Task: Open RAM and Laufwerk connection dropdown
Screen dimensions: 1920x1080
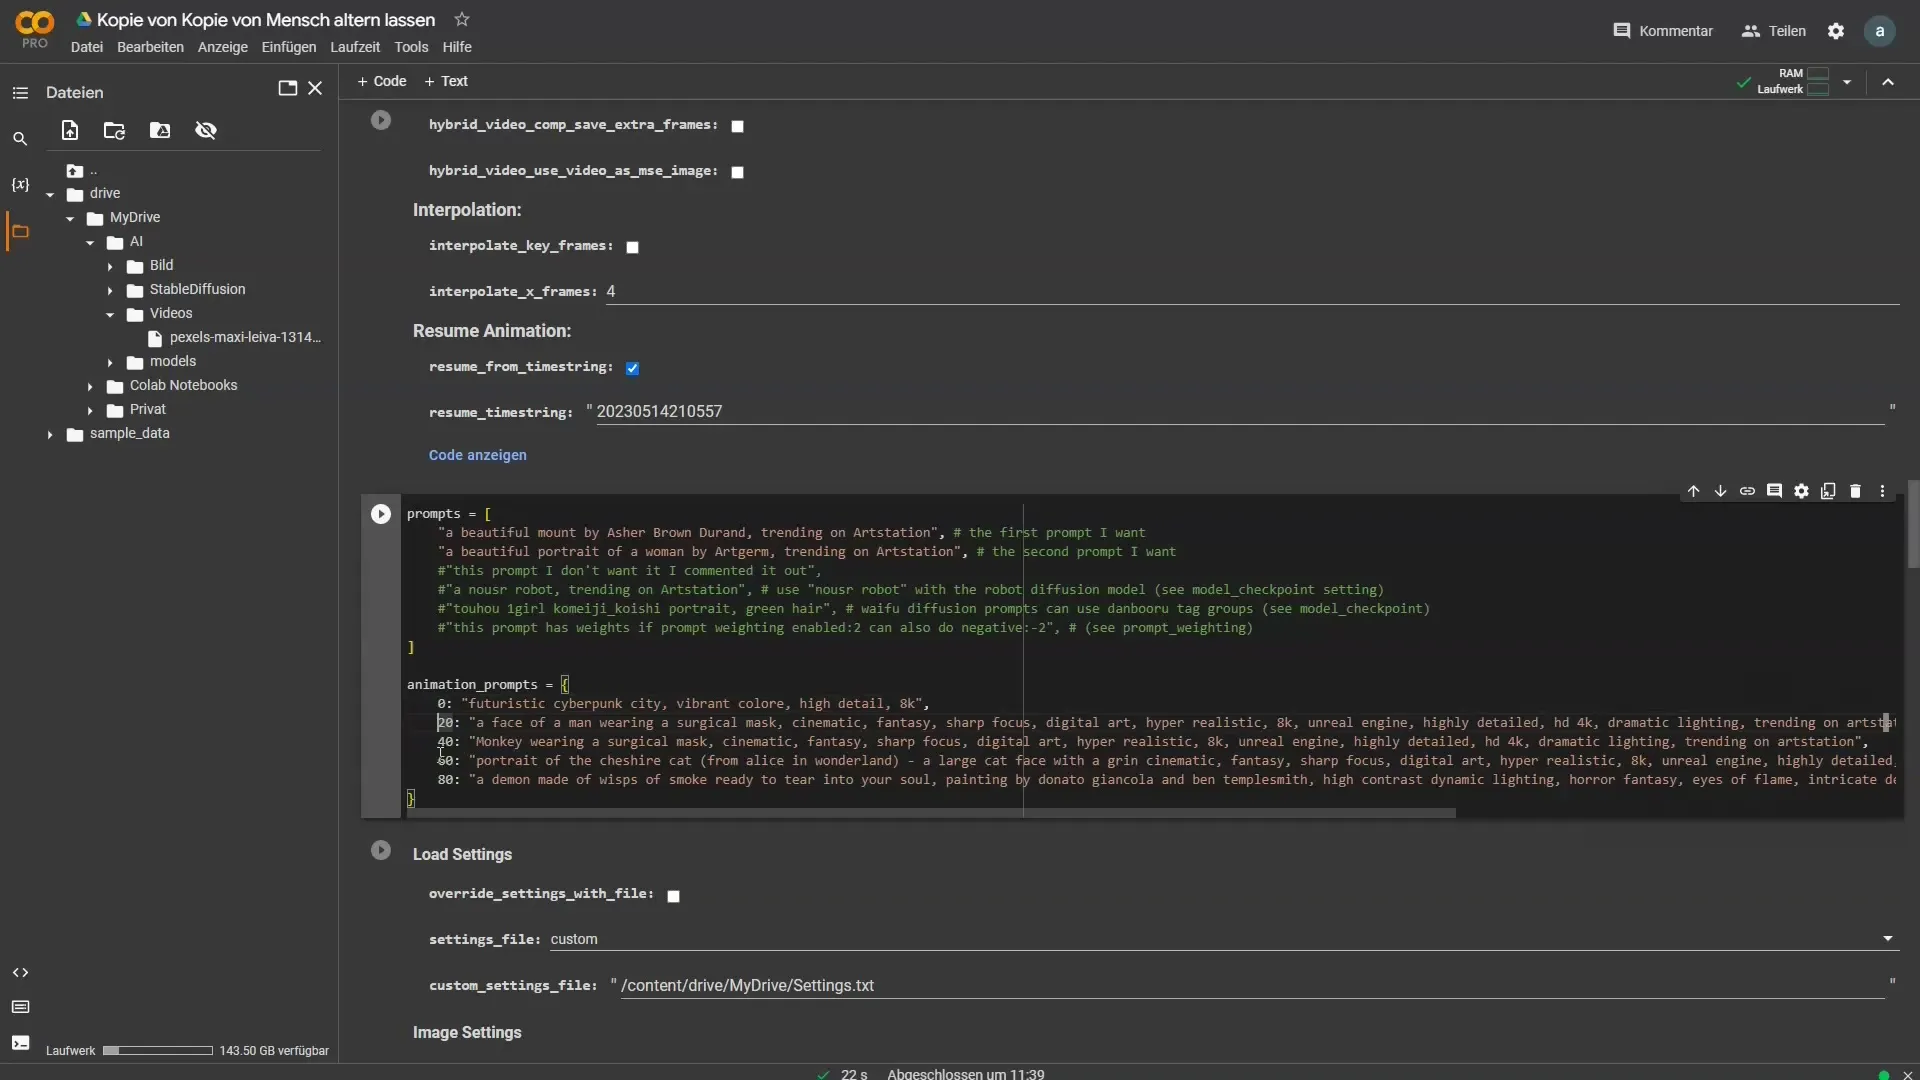Action: click(x=1847, y=82)
